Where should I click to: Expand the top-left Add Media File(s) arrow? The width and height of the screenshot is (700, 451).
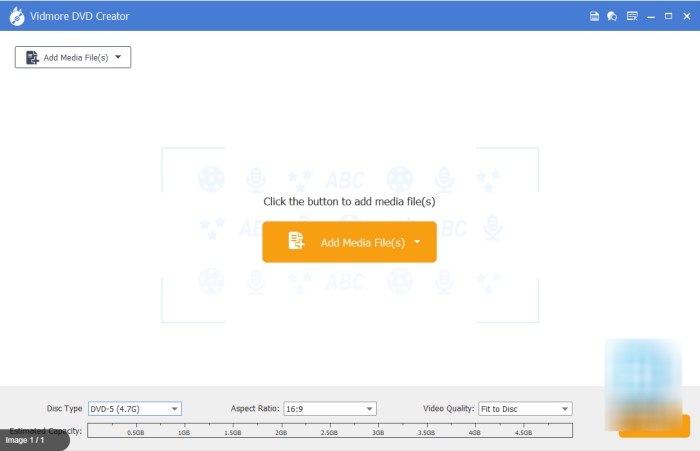coord(118,58)
